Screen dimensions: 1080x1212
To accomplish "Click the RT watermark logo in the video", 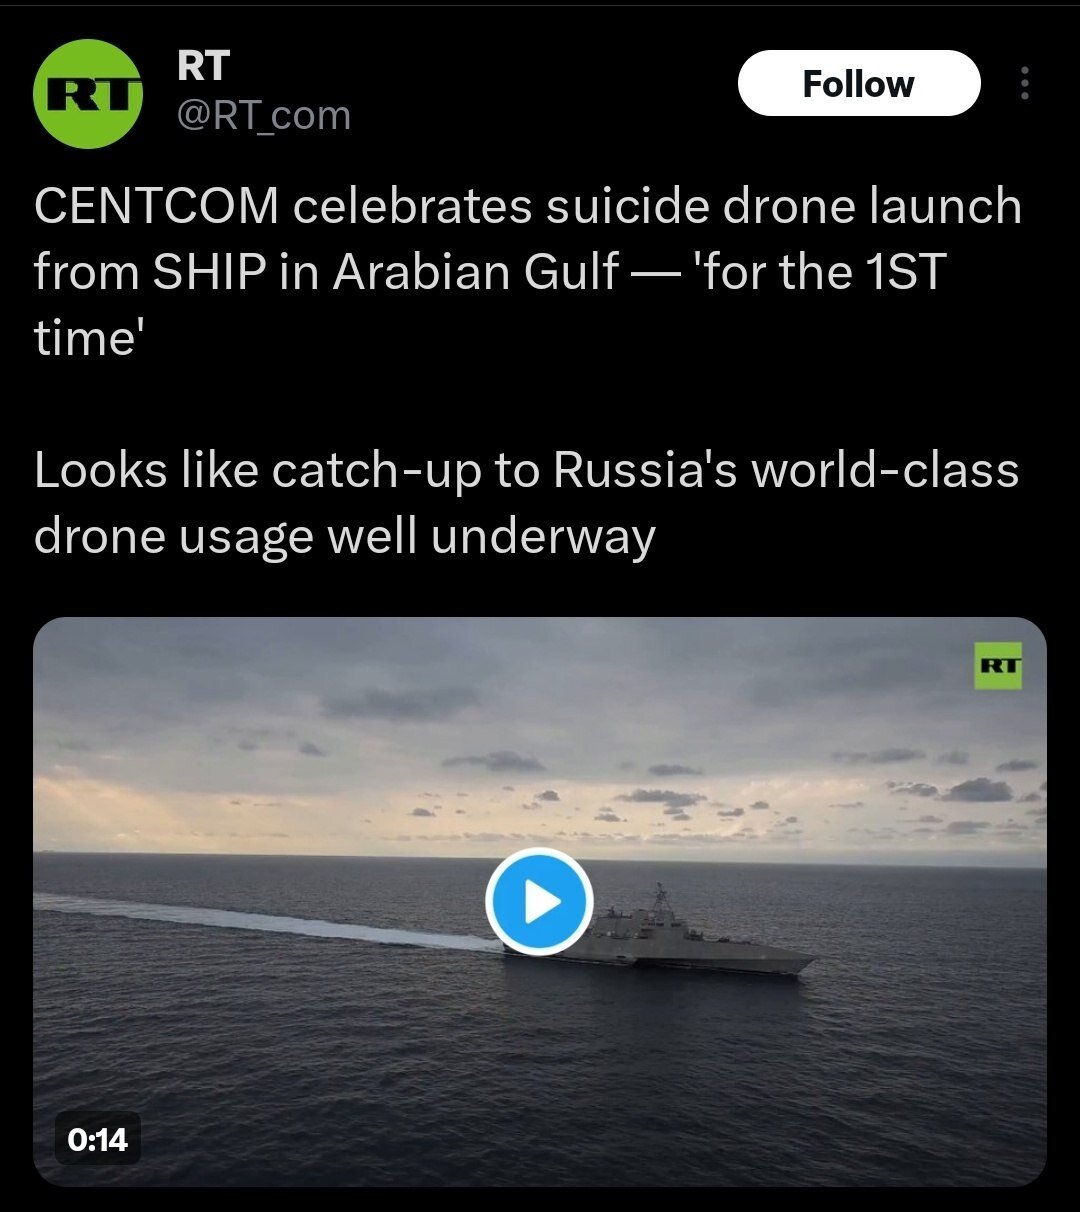I will tap(998, 666).
